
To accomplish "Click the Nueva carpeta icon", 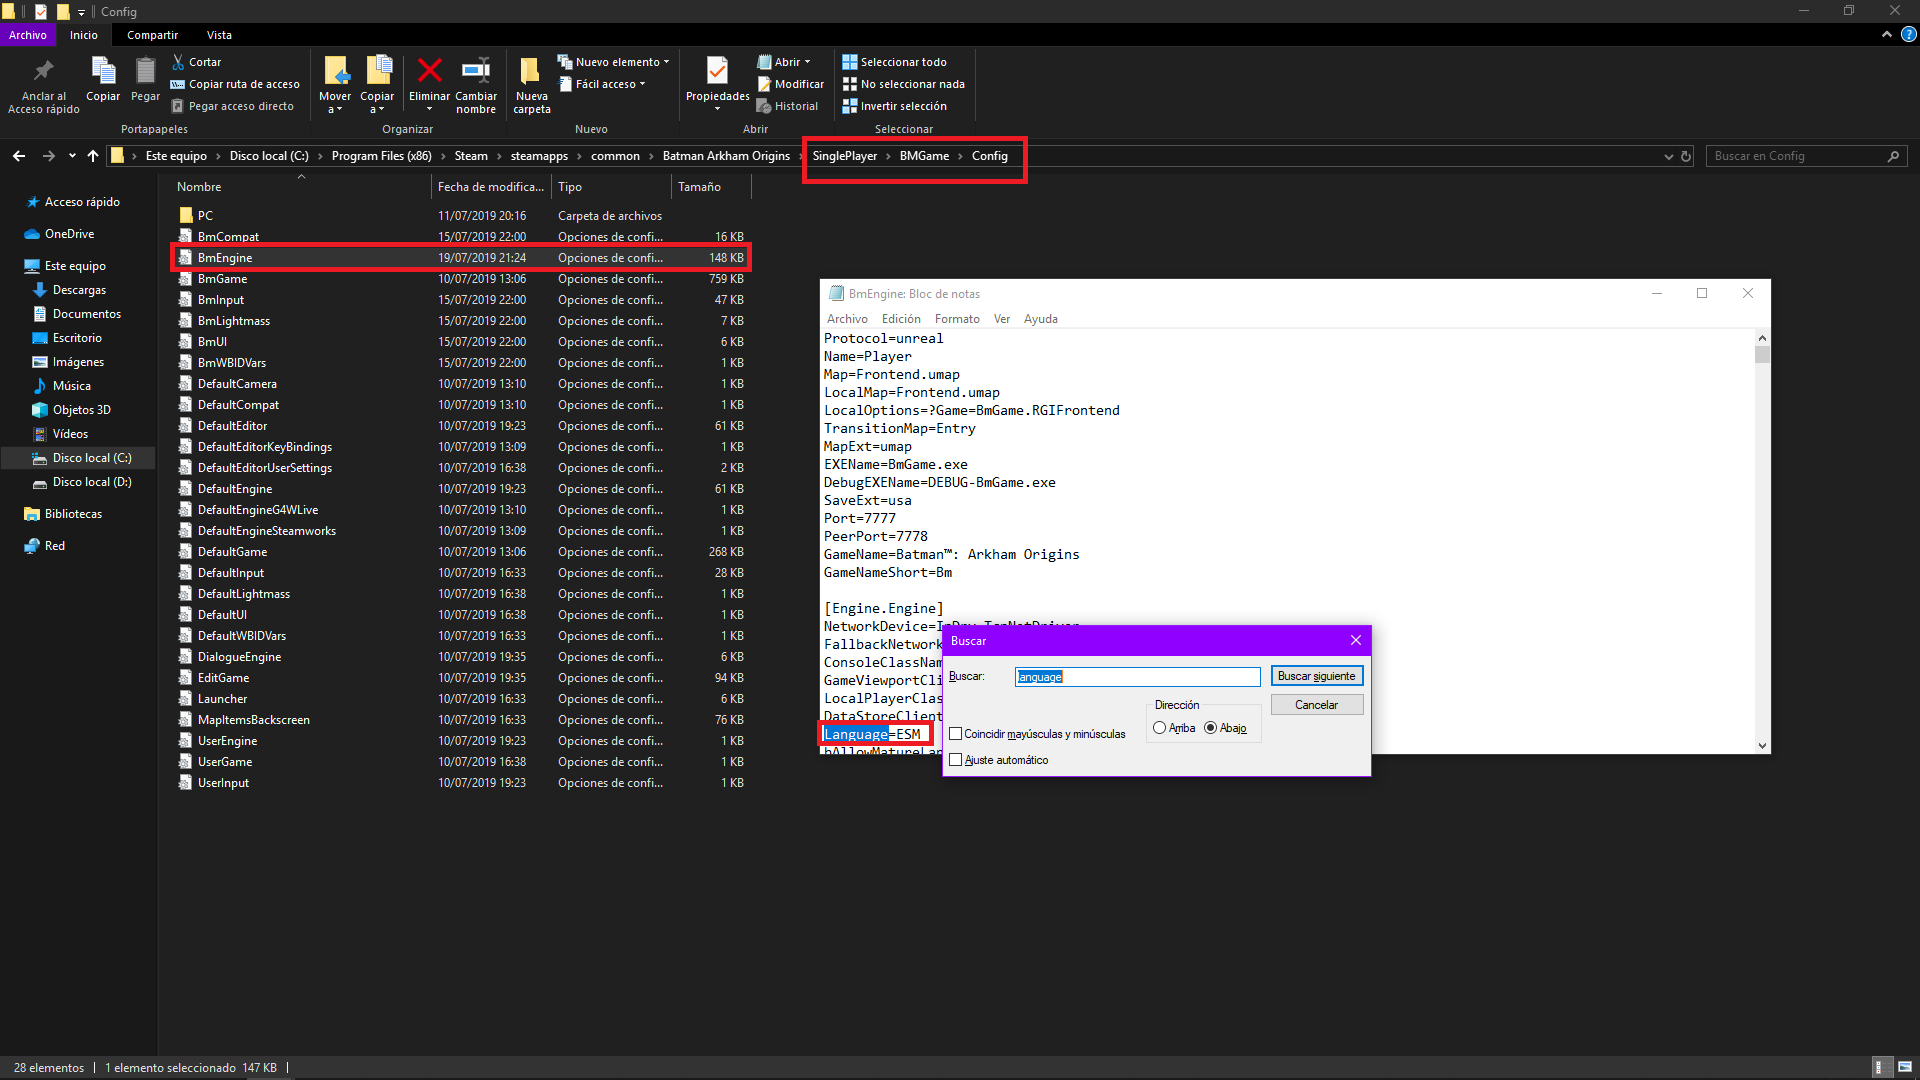I will point(531,71).
